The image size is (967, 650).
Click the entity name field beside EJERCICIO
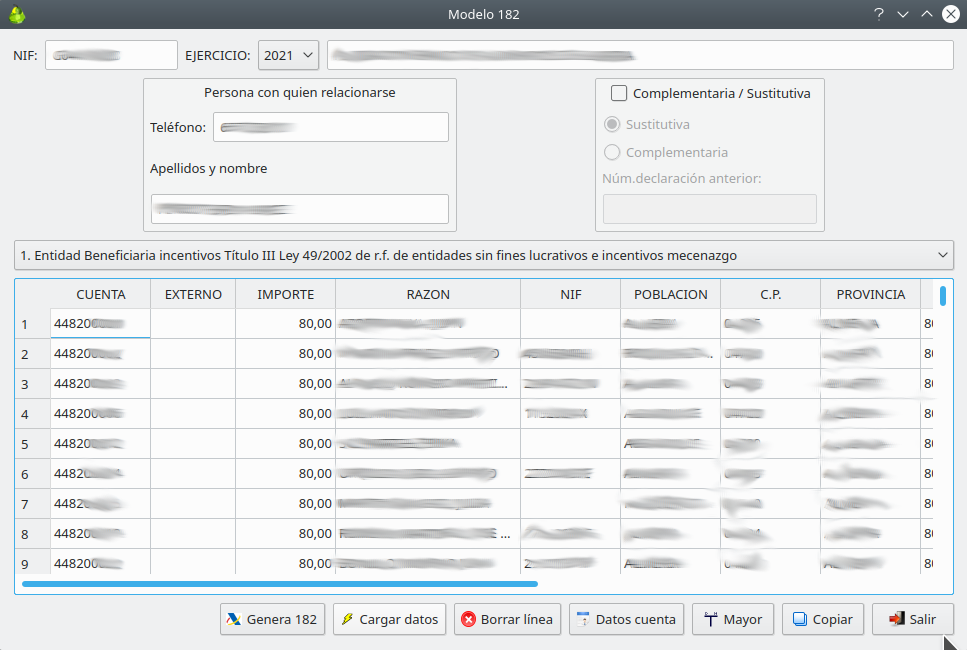640,56
